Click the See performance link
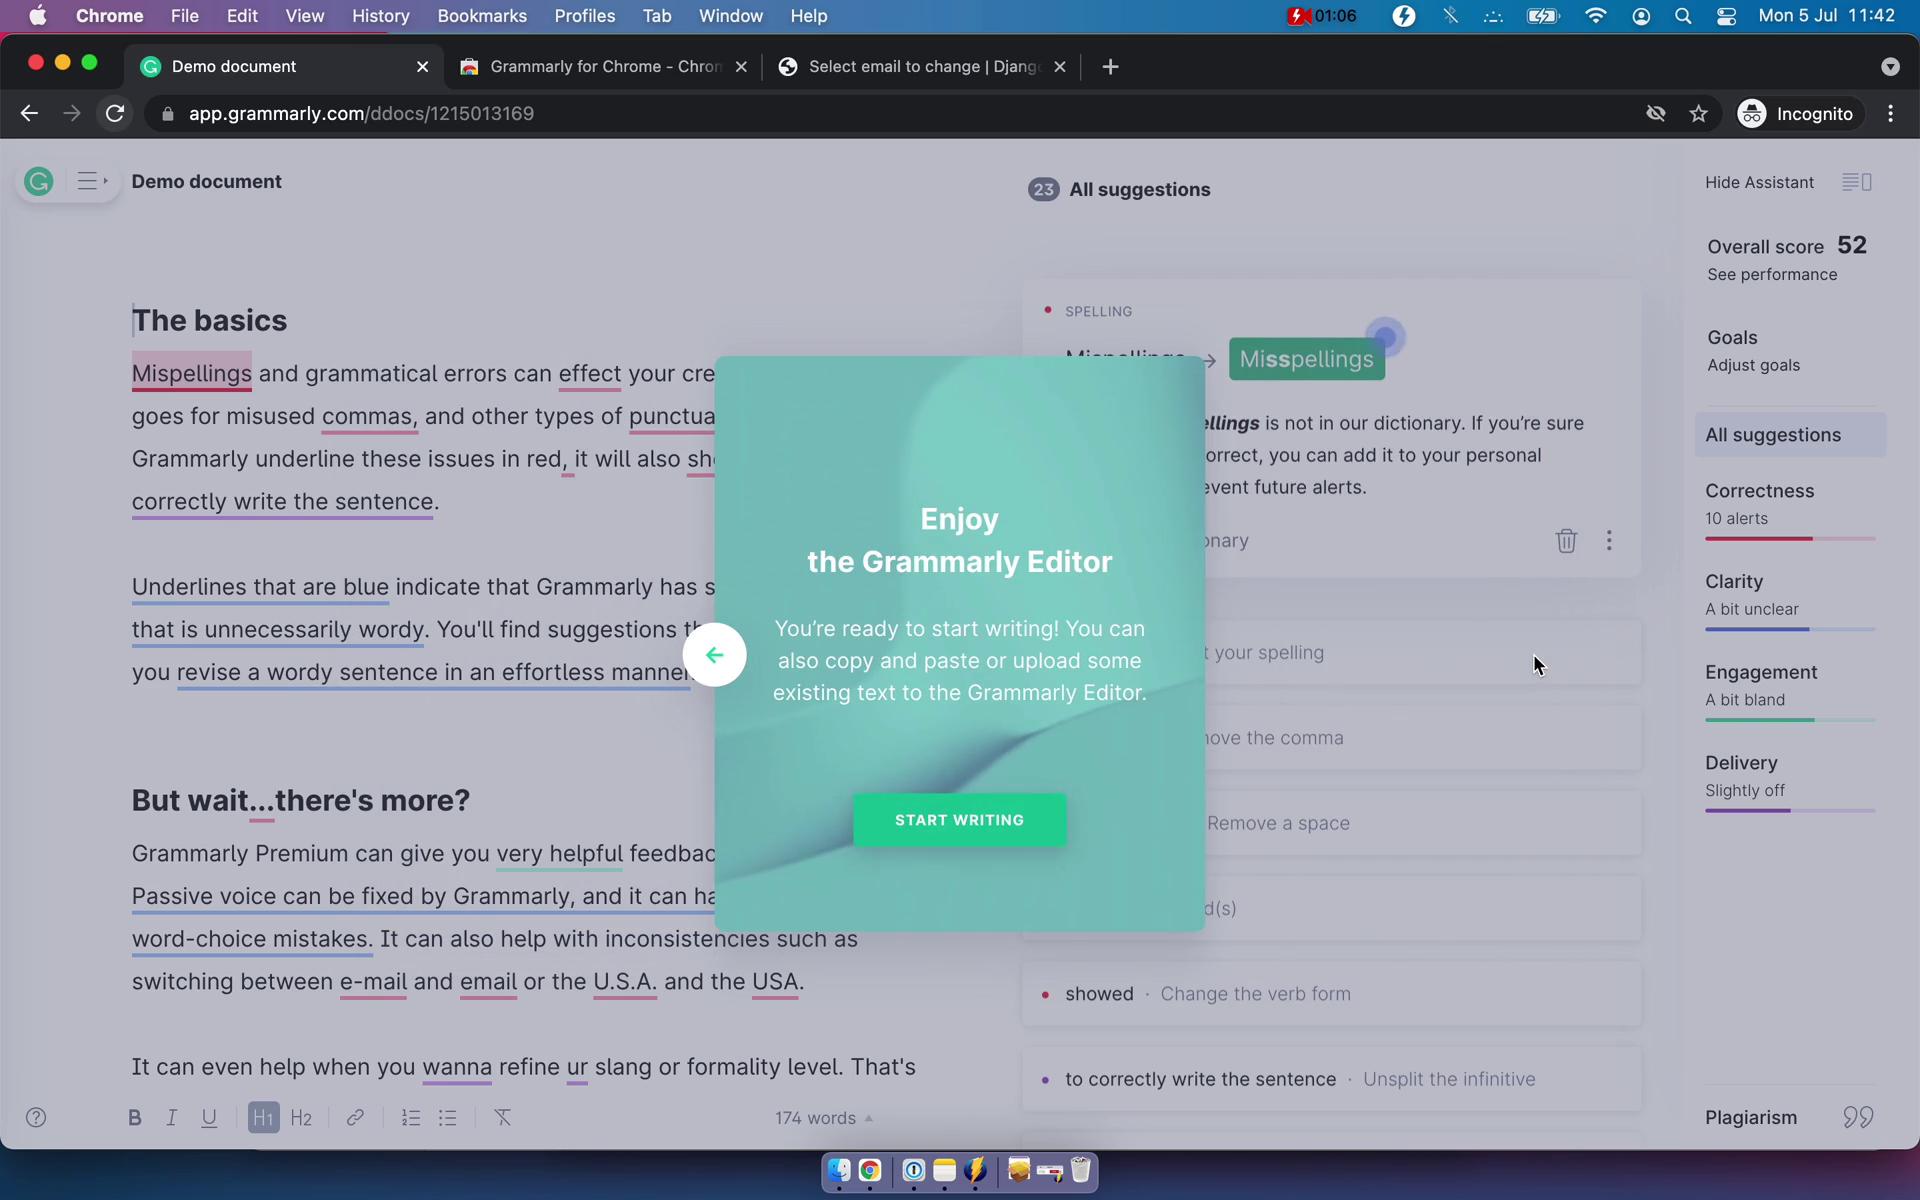The height and width of the screenshot is (1200, 1920). point(1771,274)
